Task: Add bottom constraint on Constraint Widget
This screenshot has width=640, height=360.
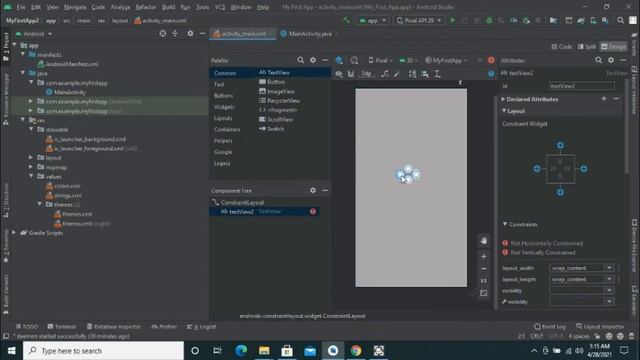Action: coord(560,192)
